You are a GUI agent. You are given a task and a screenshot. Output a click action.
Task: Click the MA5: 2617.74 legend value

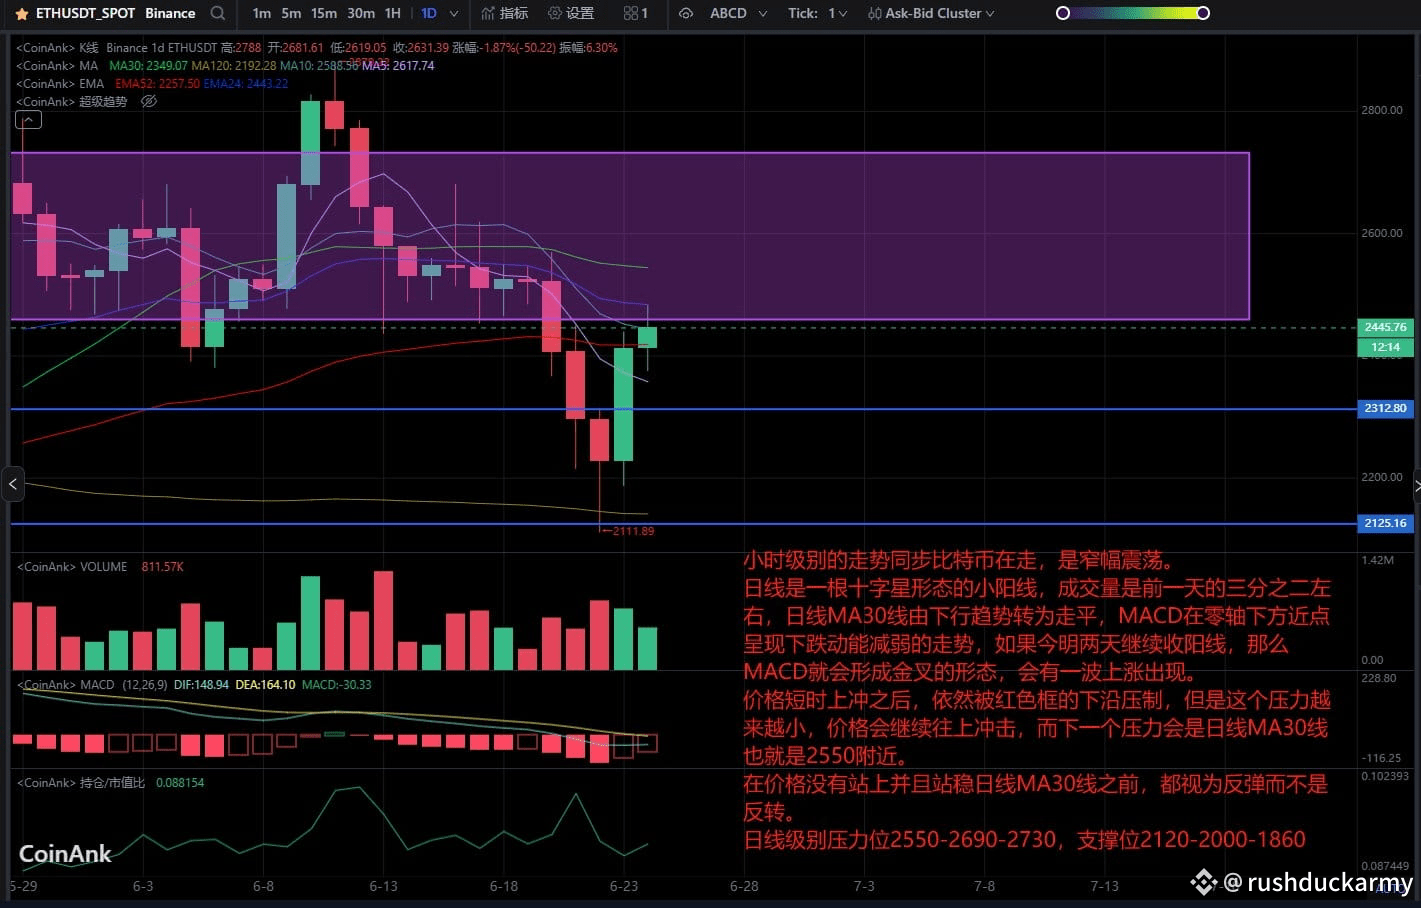point(398,66)
